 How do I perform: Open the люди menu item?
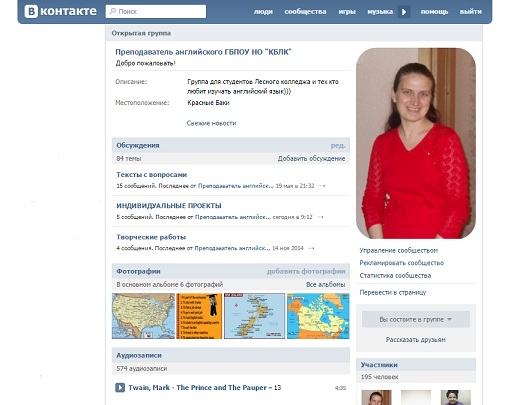click(263, 12)
